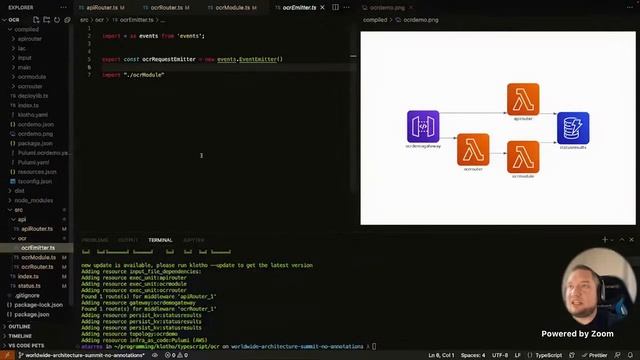Click the feedback person icon in status bar
The width and height of the screenshot is (640, 360).
[x=618, y=355]
